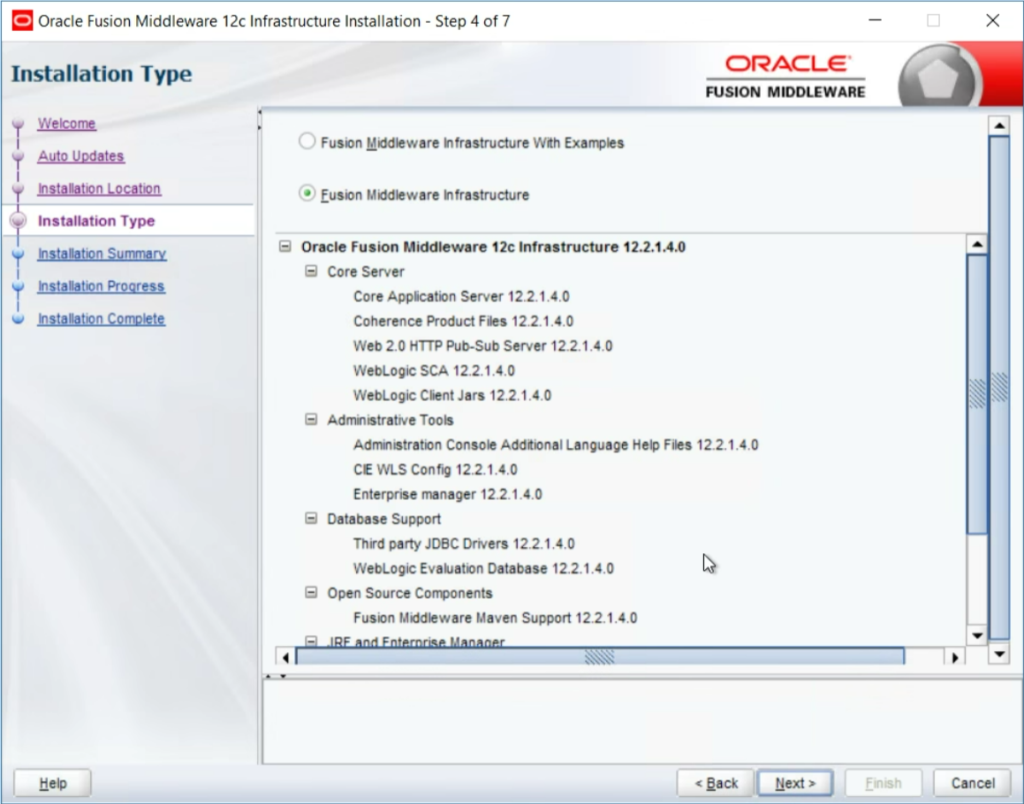Select Web 2.0 HTTP Pub-Sub Server row

click(x=483, y=346)
